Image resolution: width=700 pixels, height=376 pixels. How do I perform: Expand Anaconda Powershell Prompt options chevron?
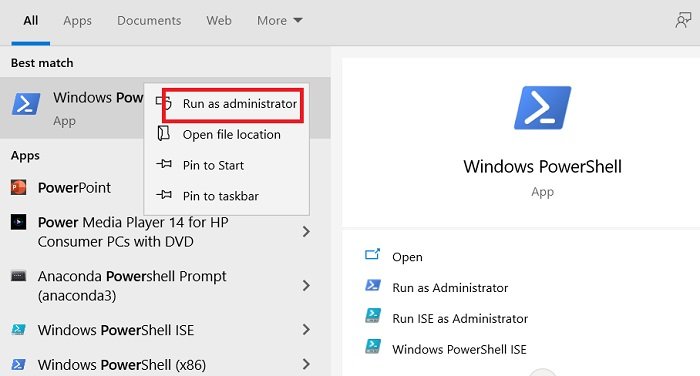[x=306, y=285]
